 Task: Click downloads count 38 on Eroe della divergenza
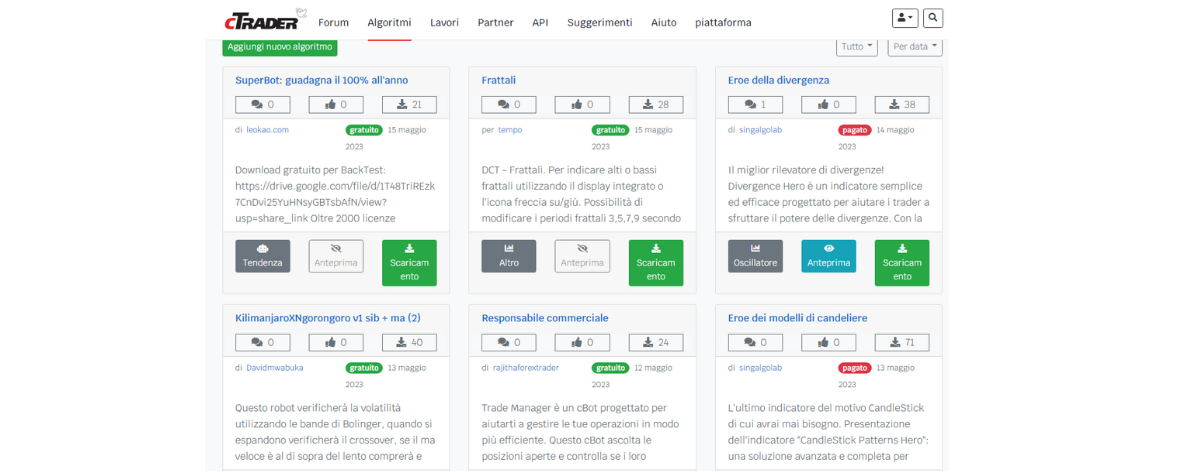902,105
